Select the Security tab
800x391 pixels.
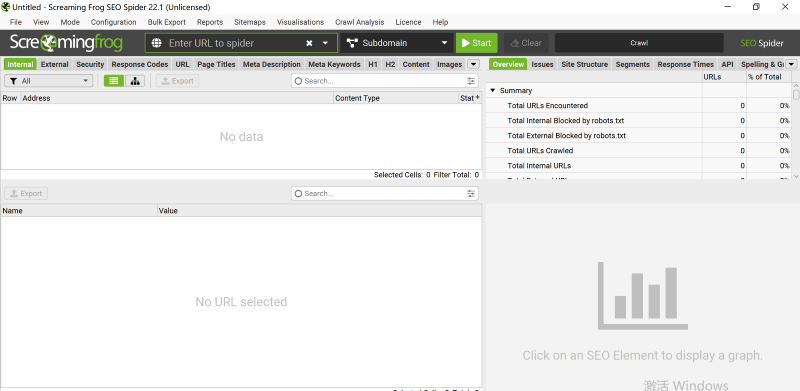[x=90, y=64]
